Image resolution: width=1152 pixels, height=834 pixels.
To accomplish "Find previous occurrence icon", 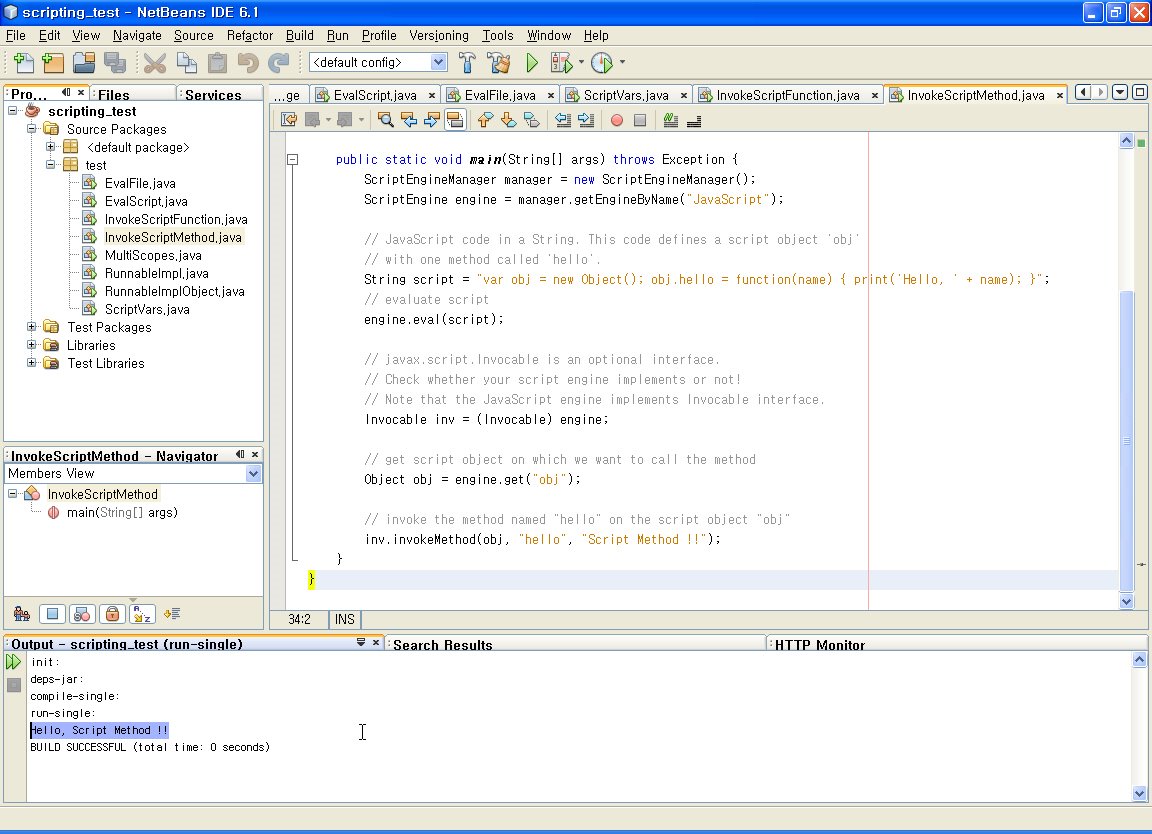I will pyautogui.click(x=408, y=120).
